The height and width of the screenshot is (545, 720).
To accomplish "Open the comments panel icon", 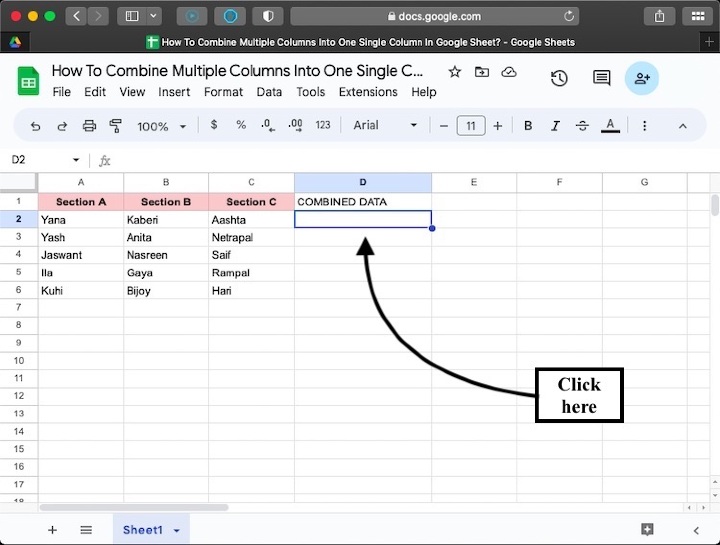I will (601, 79).
